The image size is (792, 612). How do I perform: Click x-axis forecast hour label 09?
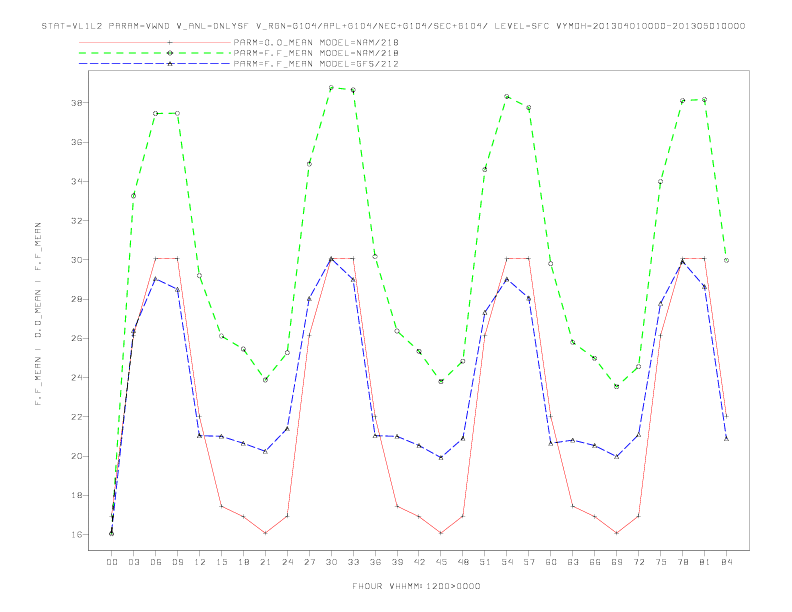178,562
